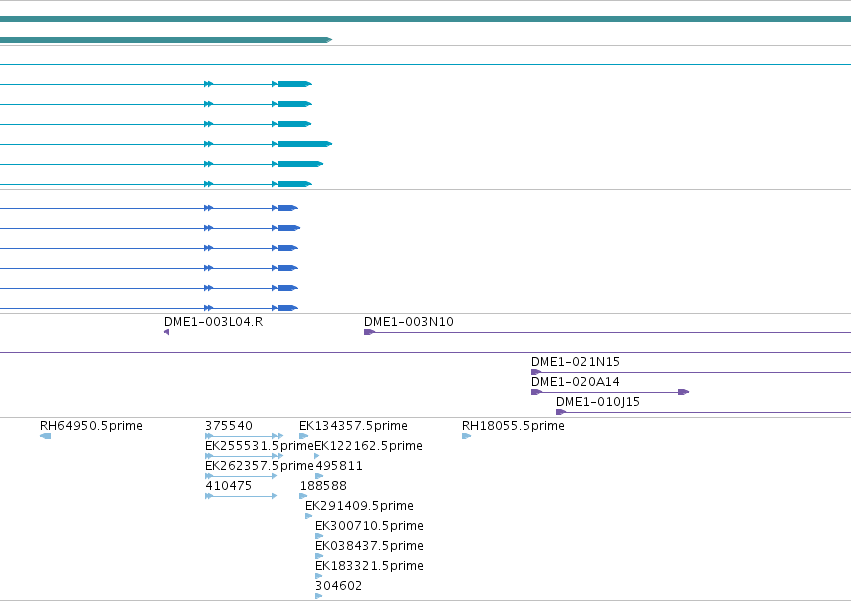Click the 188588 feature label

(x=323, y=486)
